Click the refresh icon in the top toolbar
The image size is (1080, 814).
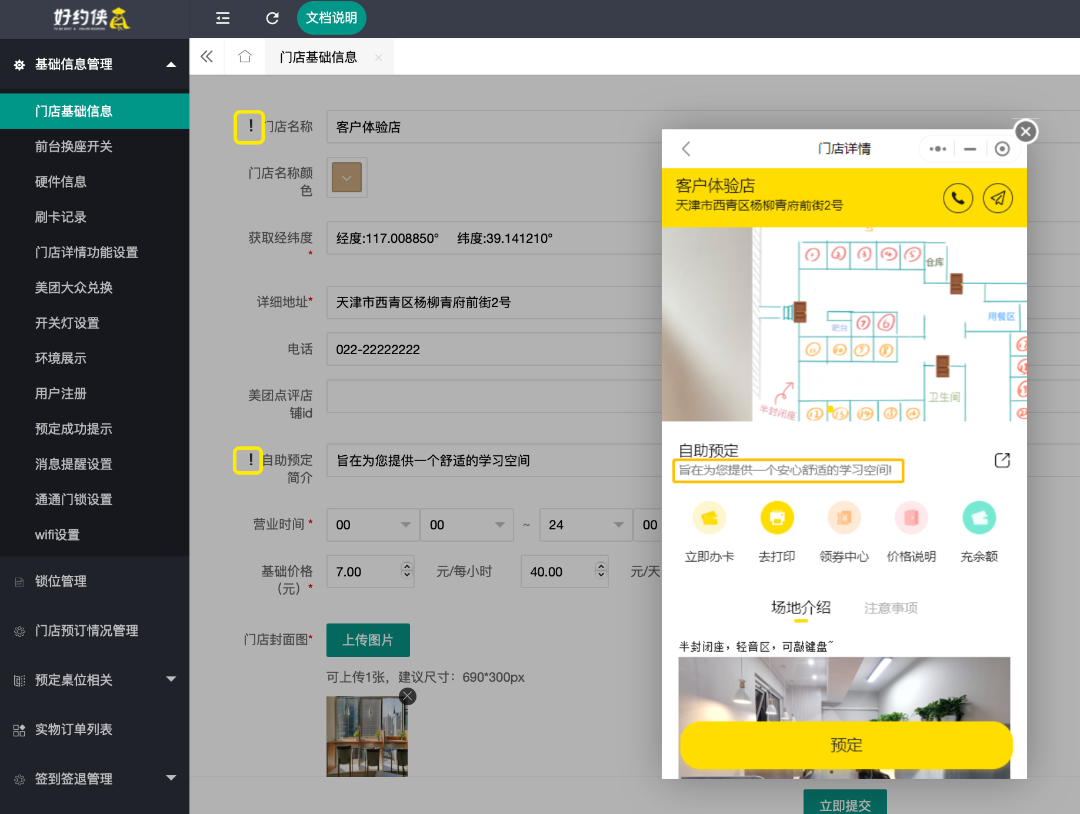(x=271, y=18)
